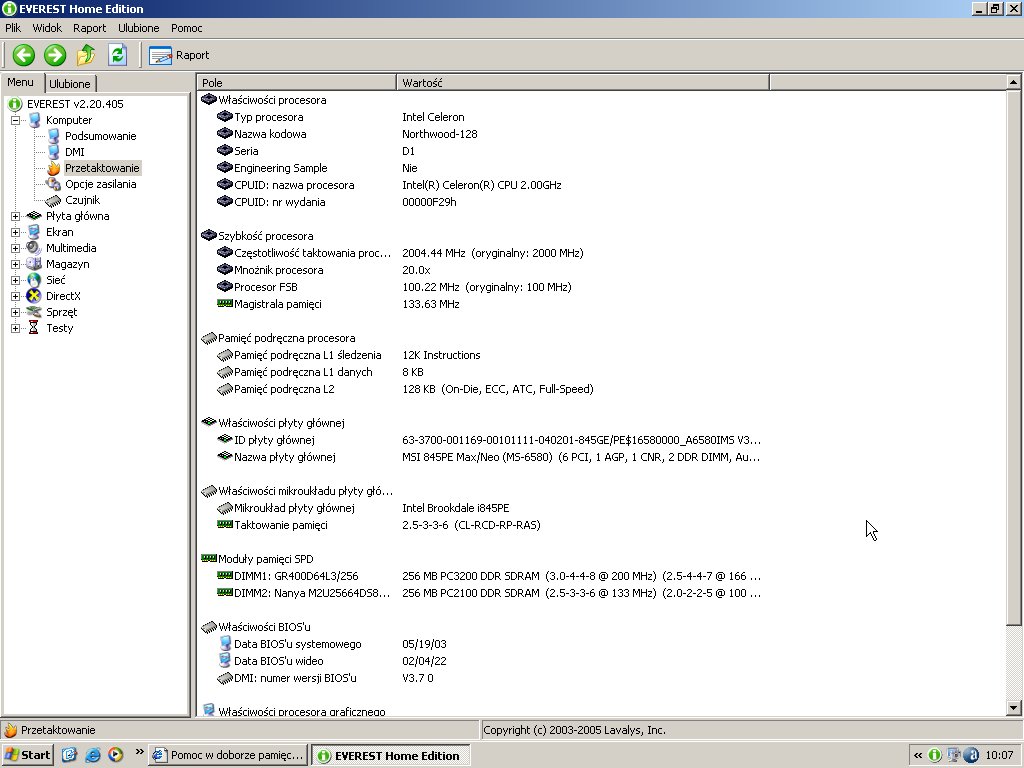
Task: Select the DIMM1: GR400D64L3/256 row
Action: [482, 575]
